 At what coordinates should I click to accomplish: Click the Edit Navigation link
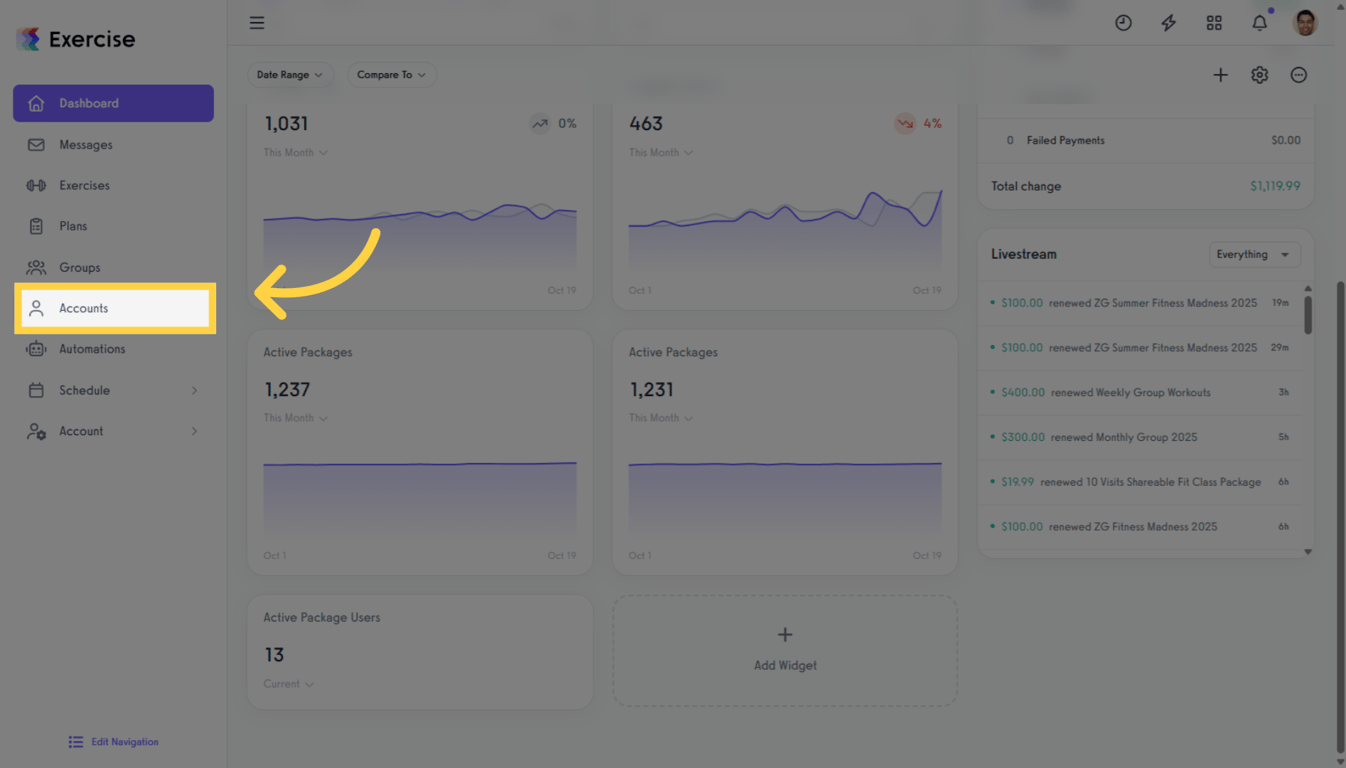point(113,741)
